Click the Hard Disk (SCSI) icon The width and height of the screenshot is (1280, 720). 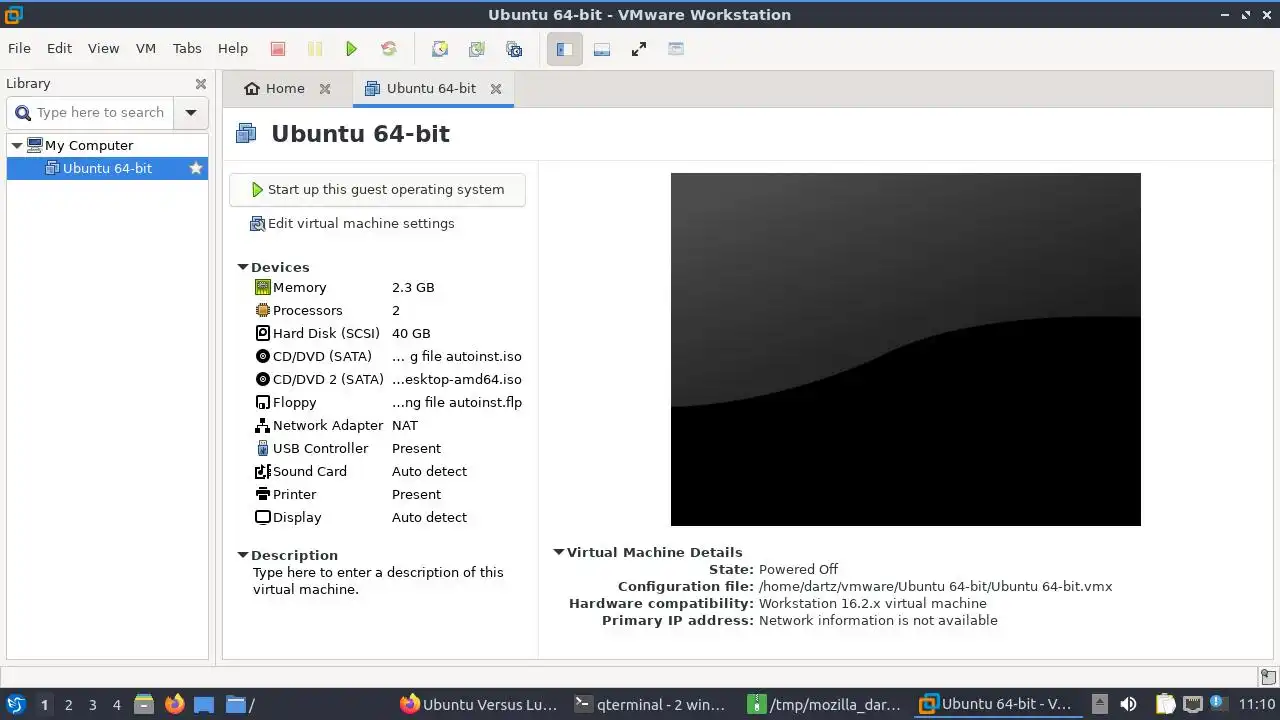point(263,333)
